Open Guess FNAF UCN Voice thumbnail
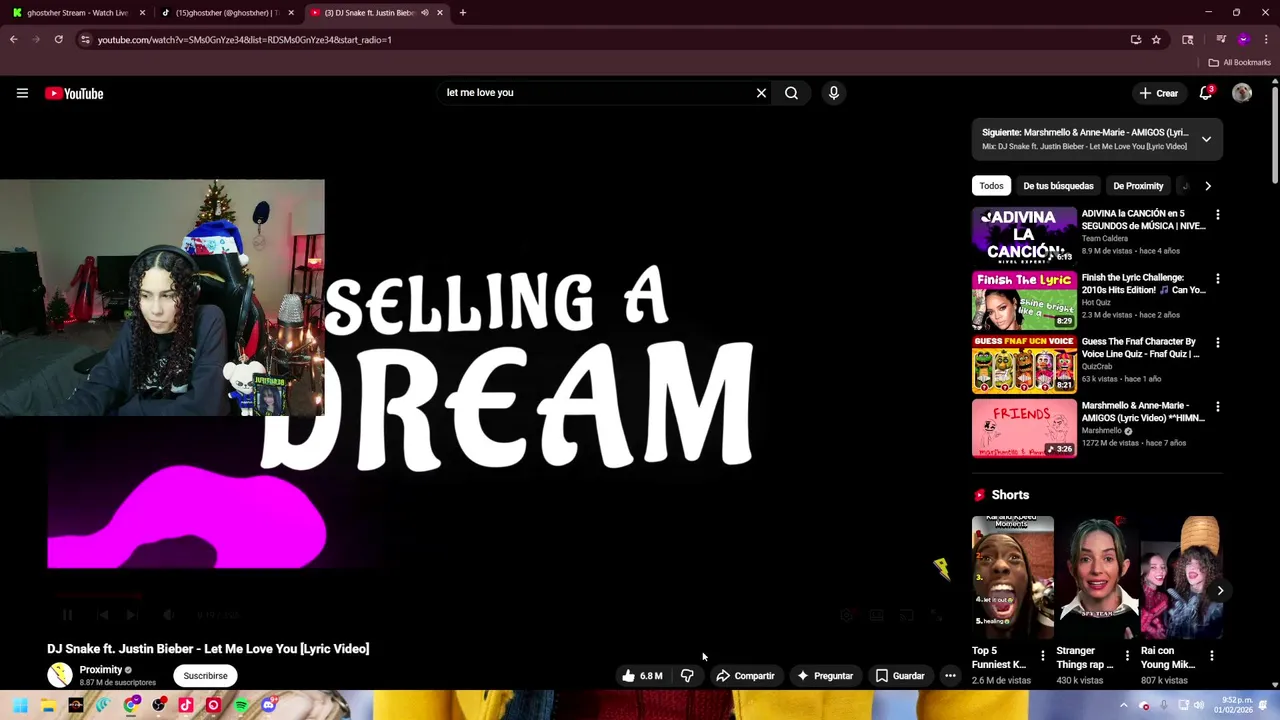The image size is (1280, 720). point(1024,364)
